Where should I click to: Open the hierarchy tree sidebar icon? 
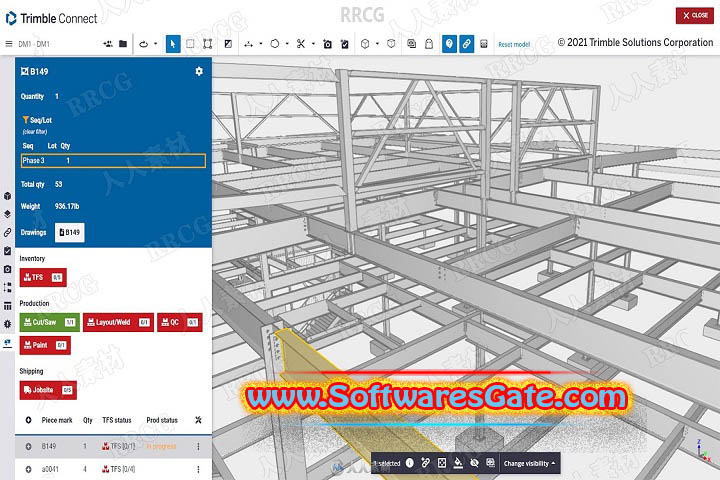pos(7,288)
